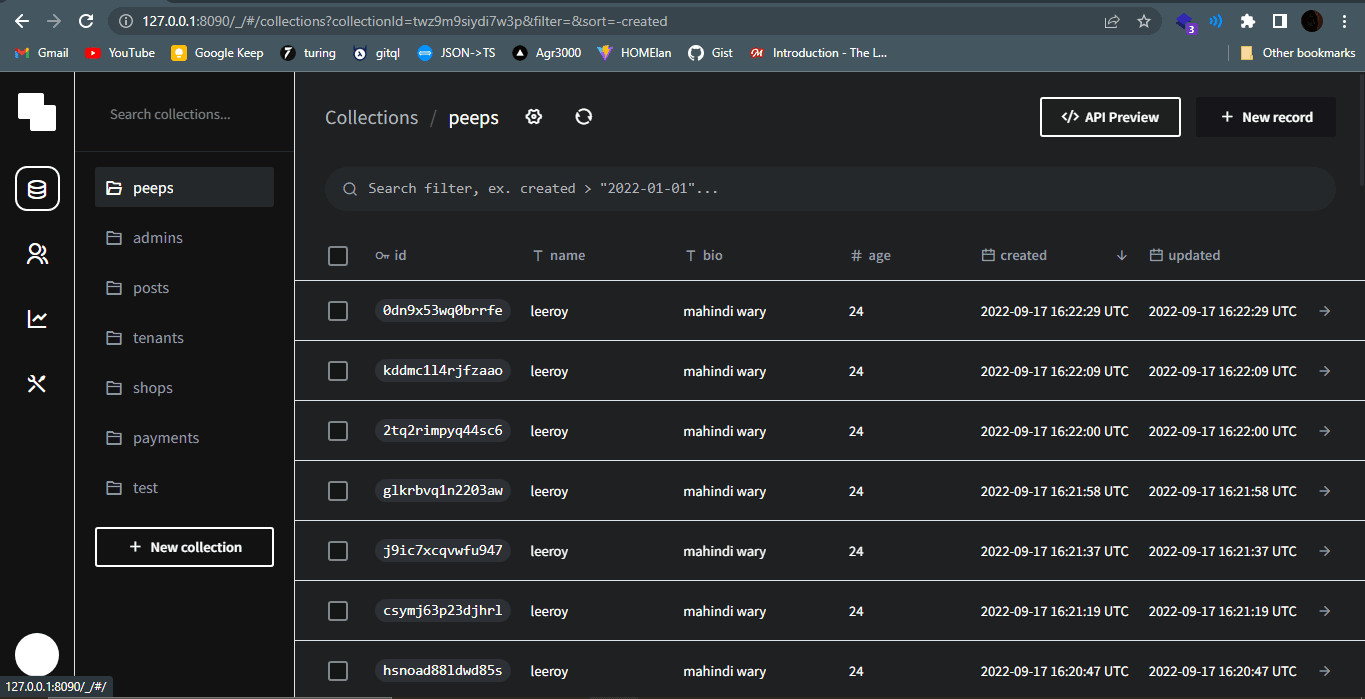Open the admin avatar menu at bottom
The height and width of the screenshot is (699, 1365).
pyautogui.click(x=37, y=656)
